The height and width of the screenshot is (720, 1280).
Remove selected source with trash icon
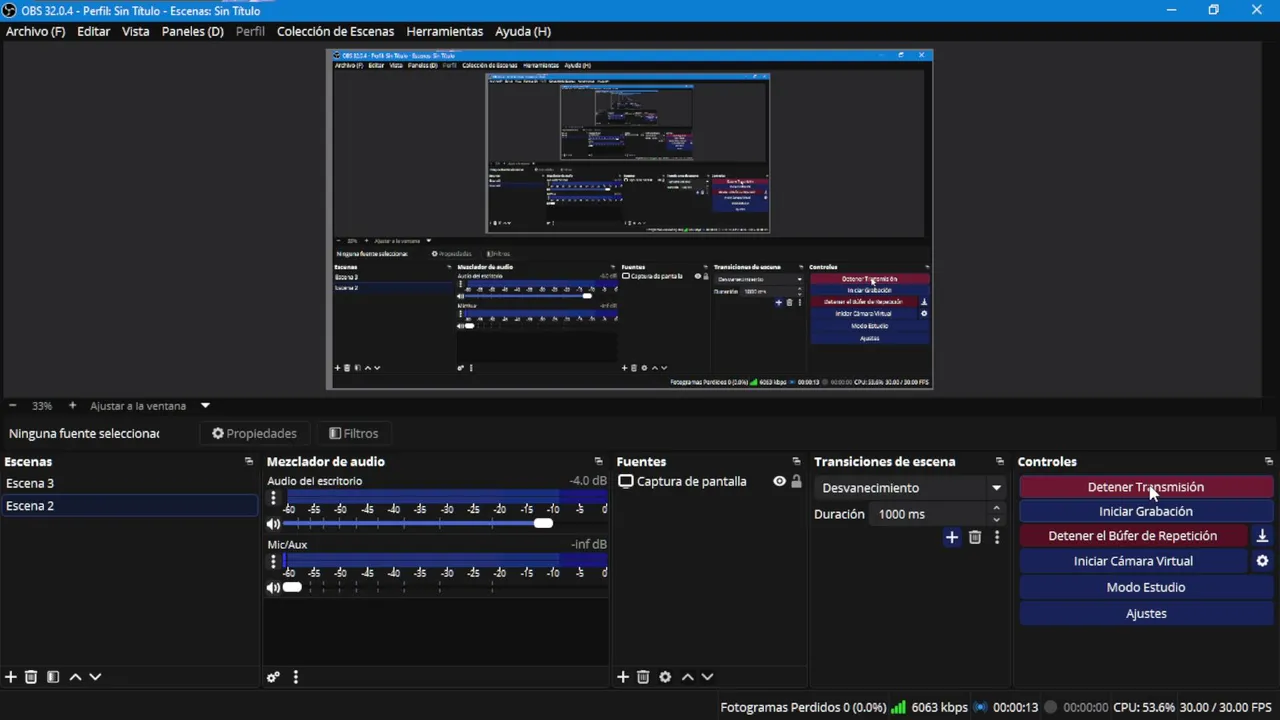tap(643, 677)
